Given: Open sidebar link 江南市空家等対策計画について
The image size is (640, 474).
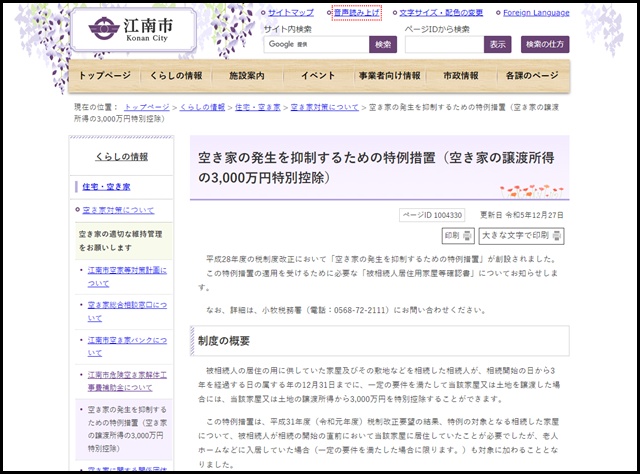Looking at the screenshot, I should click(x=127, y=277).
